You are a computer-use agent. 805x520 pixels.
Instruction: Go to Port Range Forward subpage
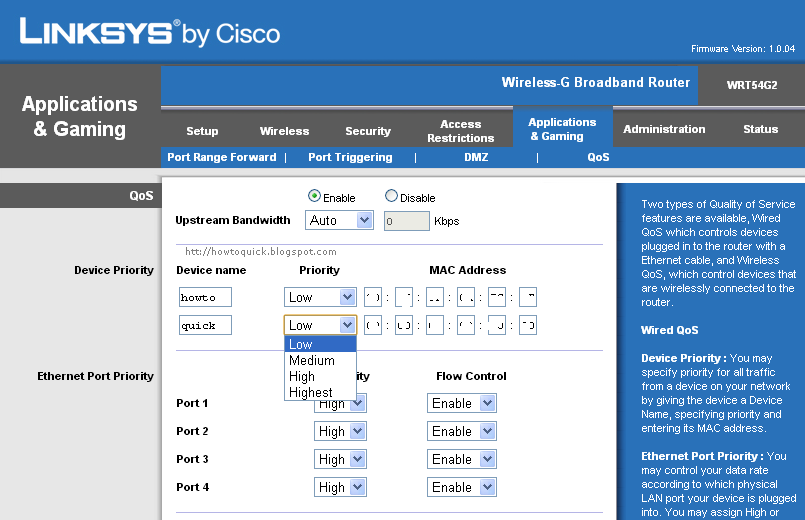point(222,157)
